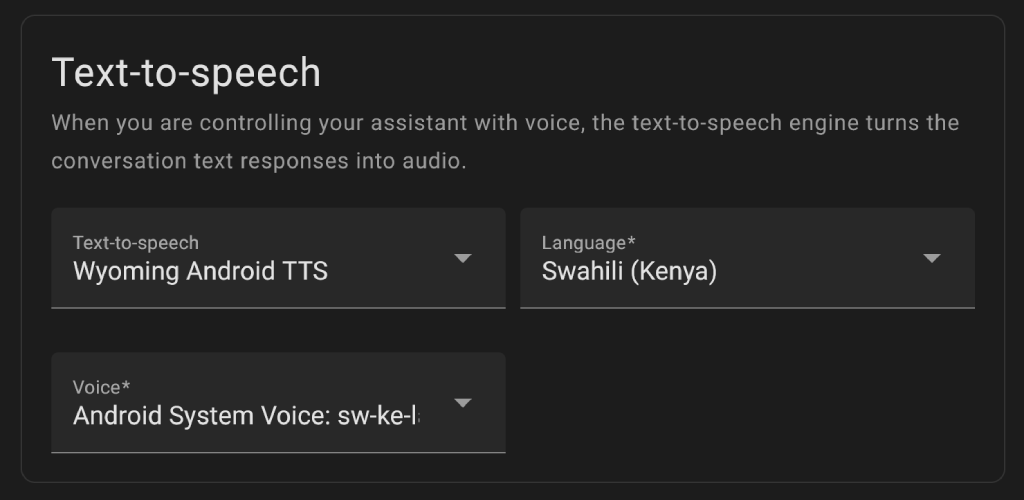Click the Swahili (Kenya) value text
The width and height of the screenshot is (1024, 500).
(629, 271)
